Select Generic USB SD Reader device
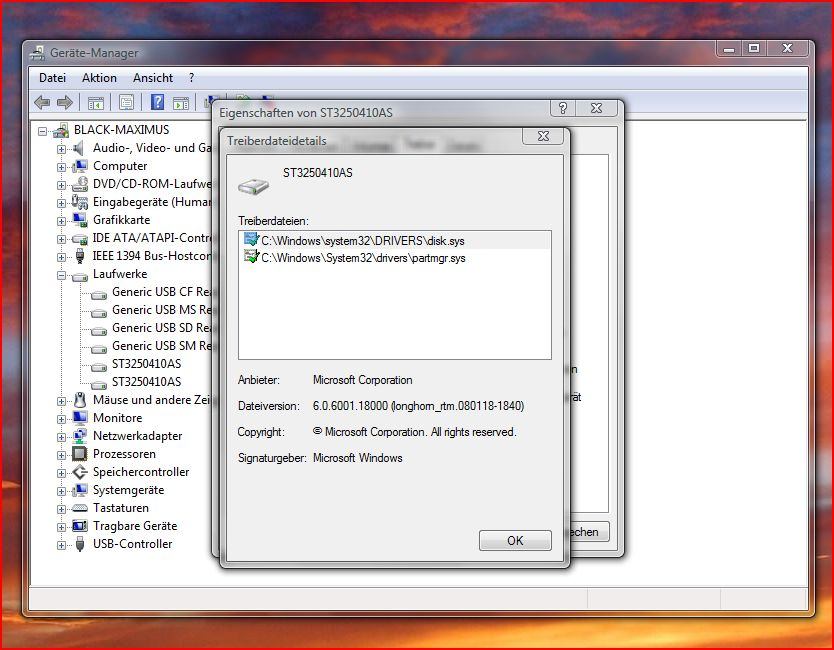Viewport: 834px width, 650px height. coord(162,328)
